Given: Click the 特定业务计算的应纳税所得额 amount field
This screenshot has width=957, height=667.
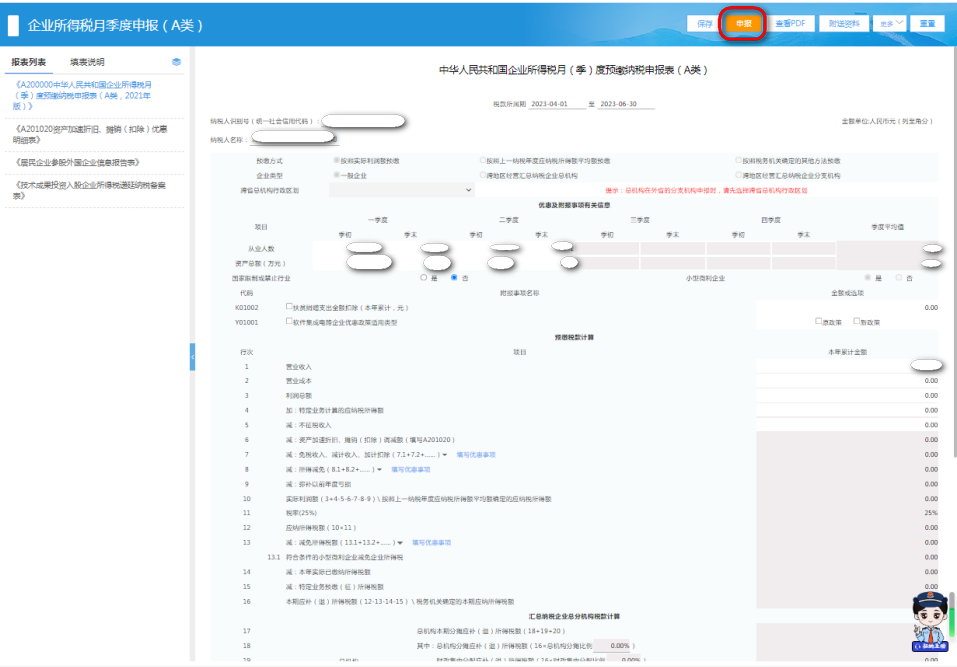Looking at the screenshot, I should coord(847,410).
